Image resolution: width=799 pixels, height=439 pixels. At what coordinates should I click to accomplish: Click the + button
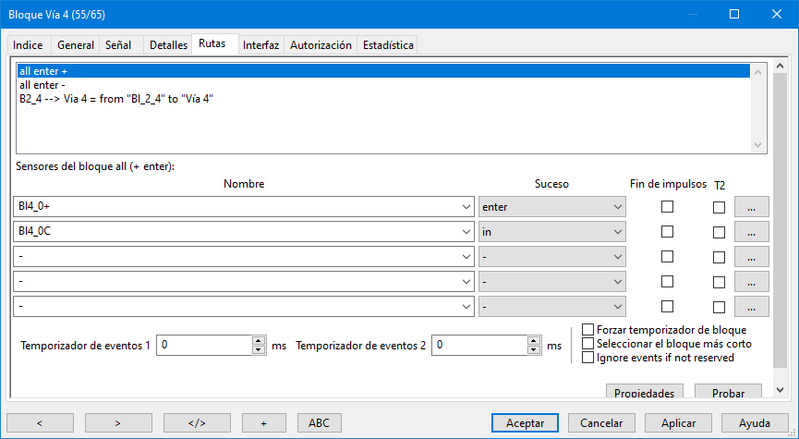pyautogui.click(x=264, y=423)
